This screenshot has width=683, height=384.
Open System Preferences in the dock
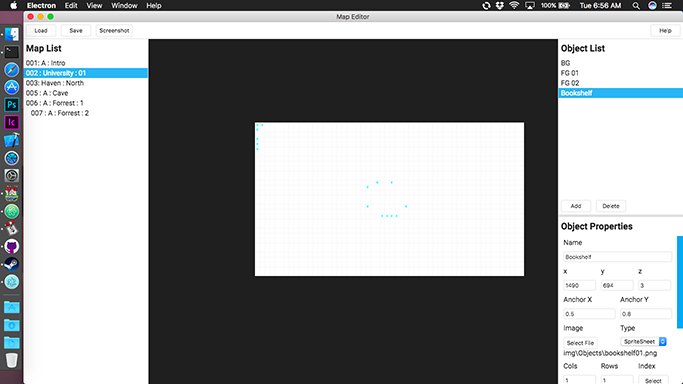(12, 175)
